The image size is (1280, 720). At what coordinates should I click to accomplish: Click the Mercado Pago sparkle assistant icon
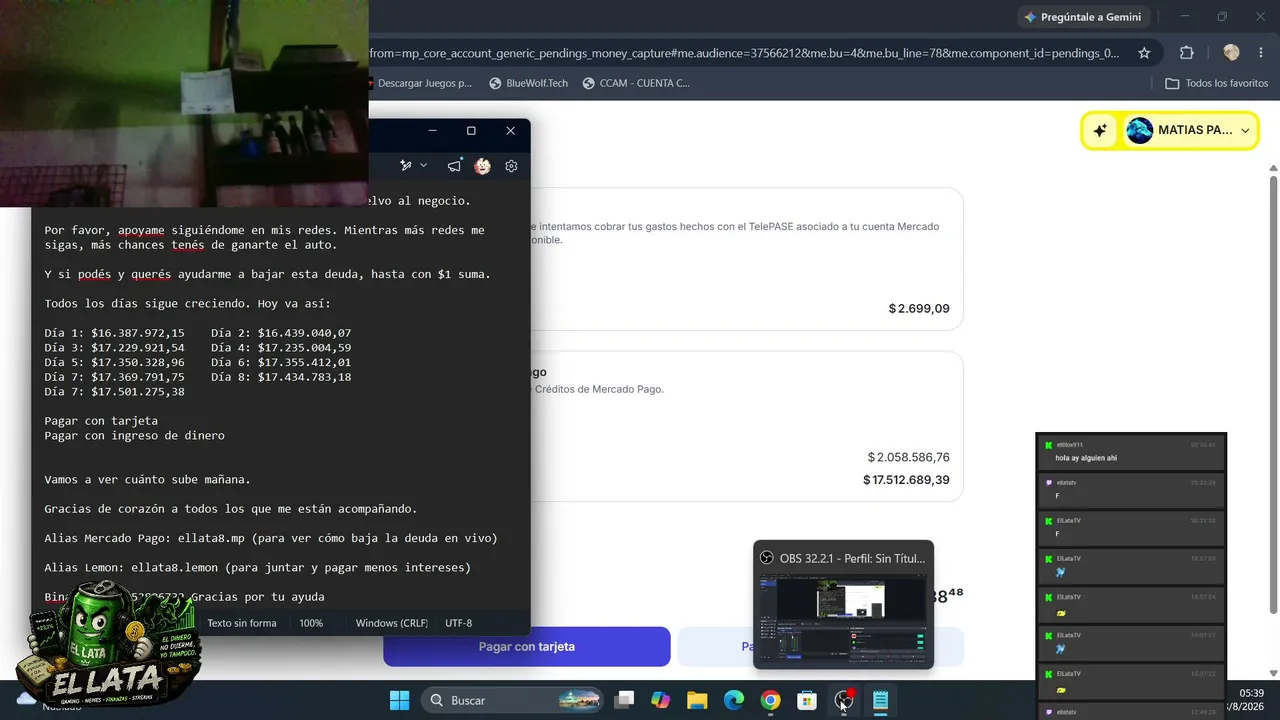point(1100,131)
